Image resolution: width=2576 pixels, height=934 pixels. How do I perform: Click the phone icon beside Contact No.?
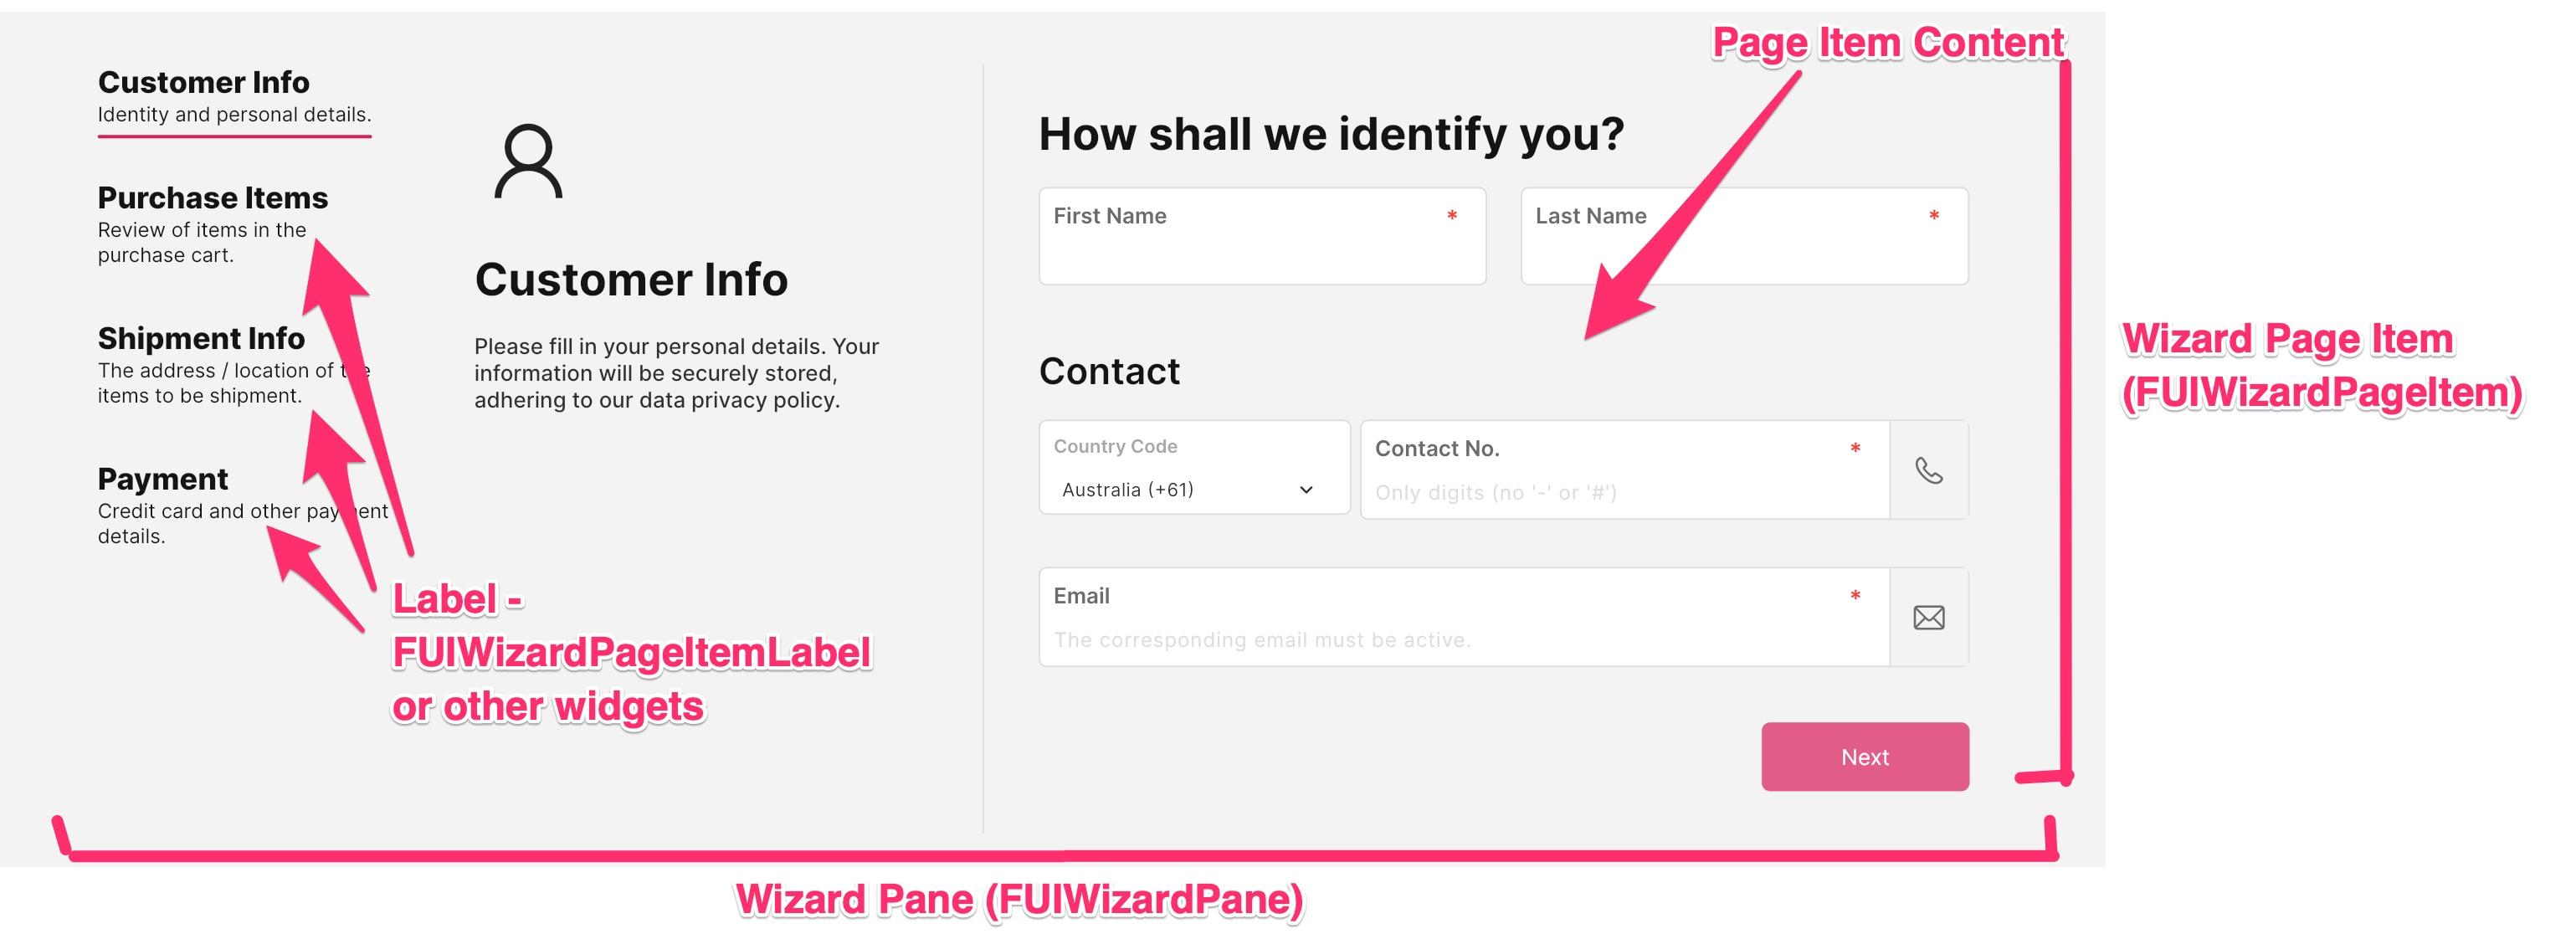coord(1928,470)
